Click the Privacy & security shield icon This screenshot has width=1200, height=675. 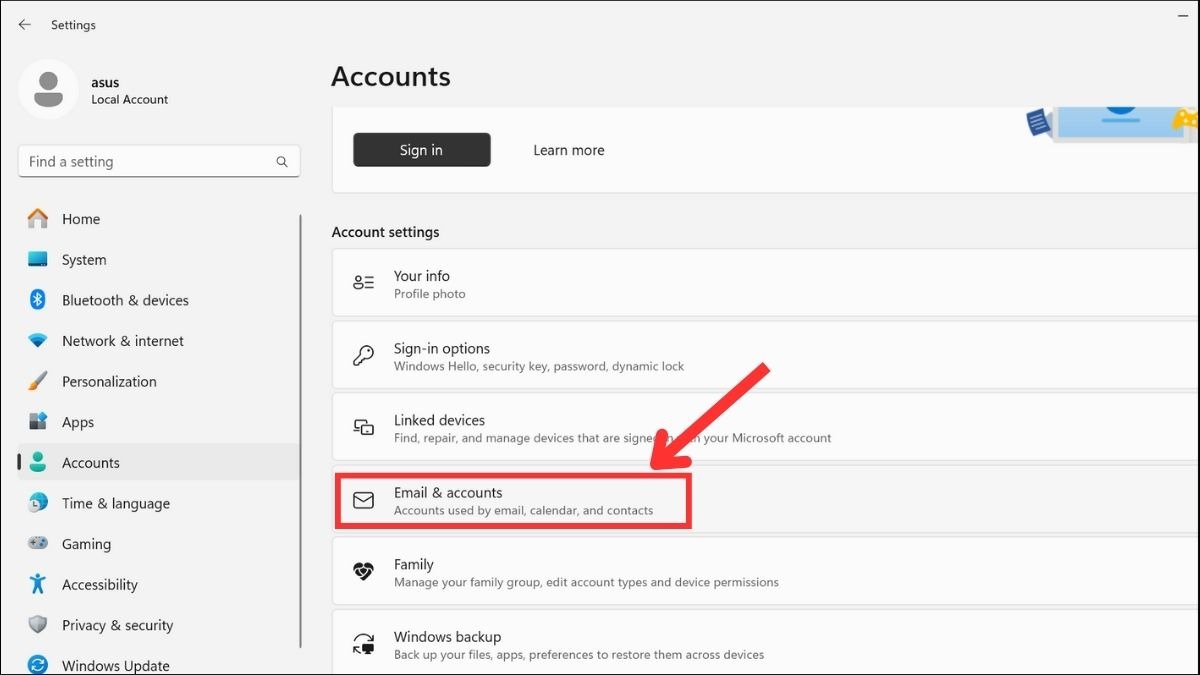[38, 625]
